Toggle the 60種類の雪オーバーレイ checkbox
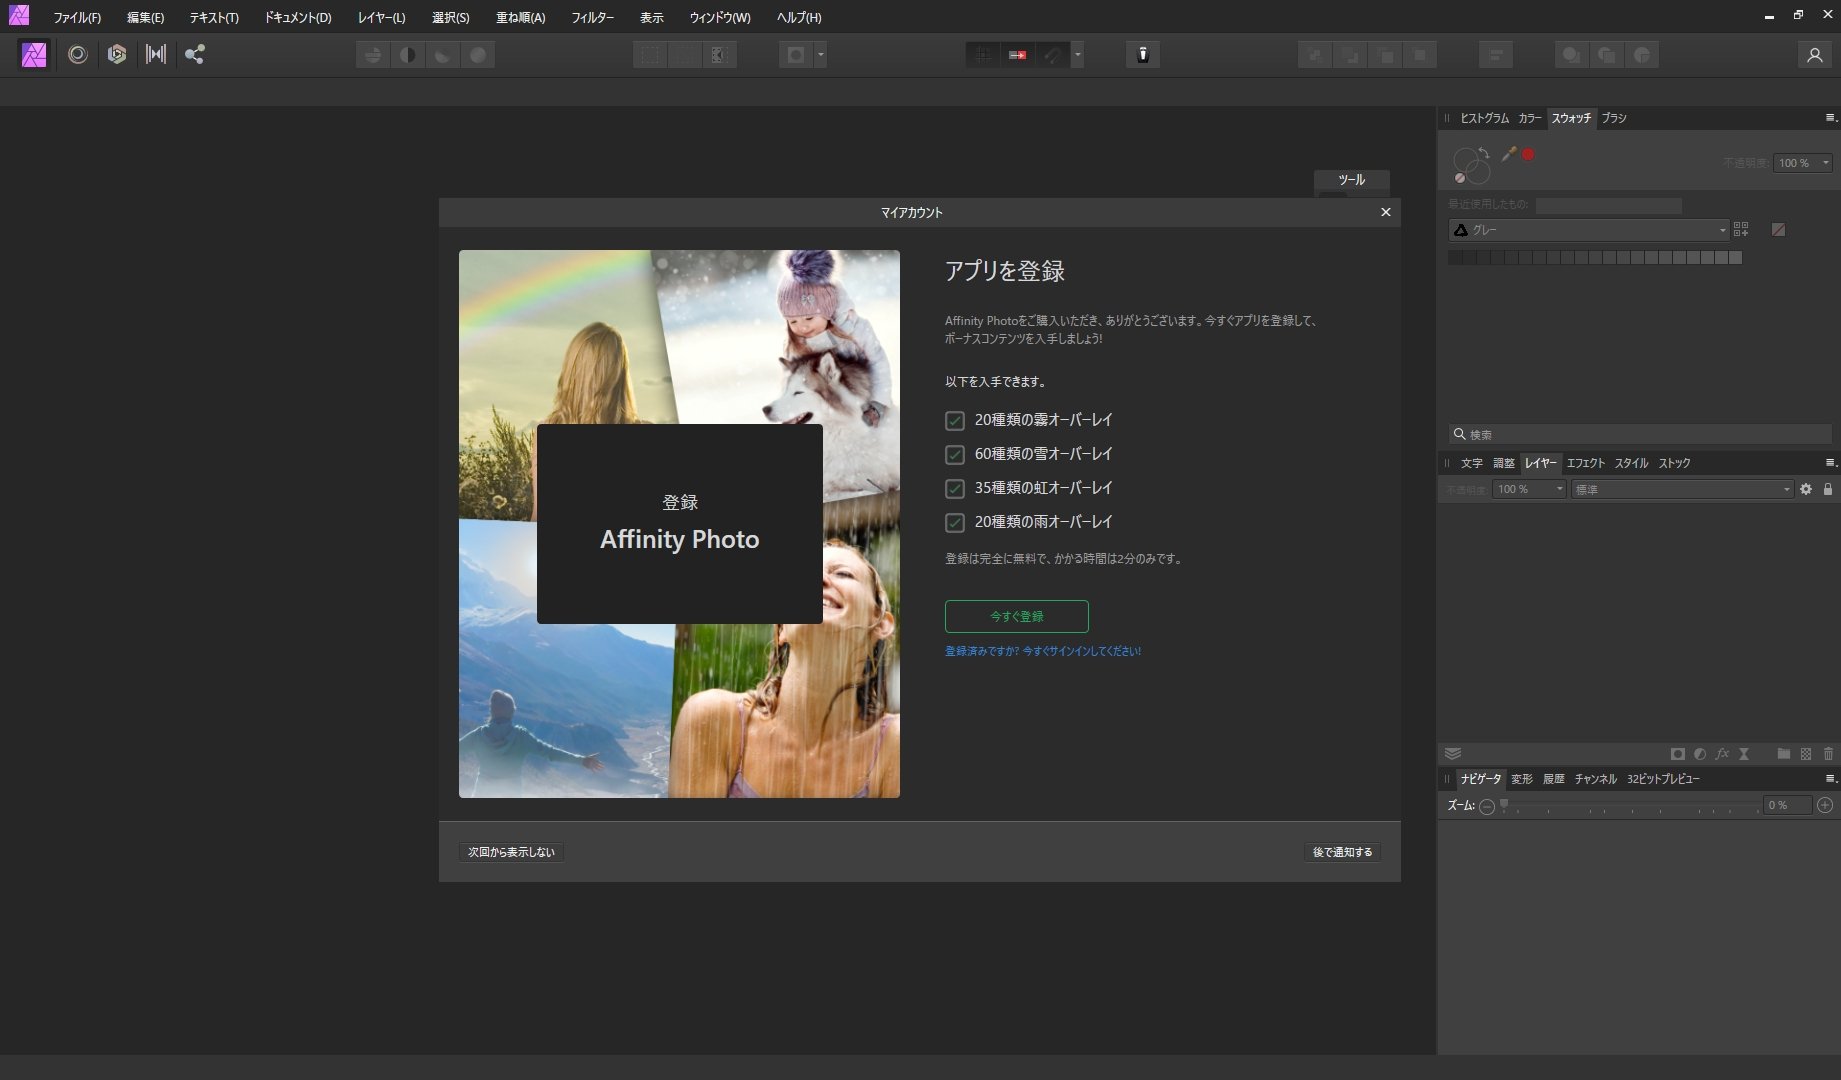 (x=955, y=455)
